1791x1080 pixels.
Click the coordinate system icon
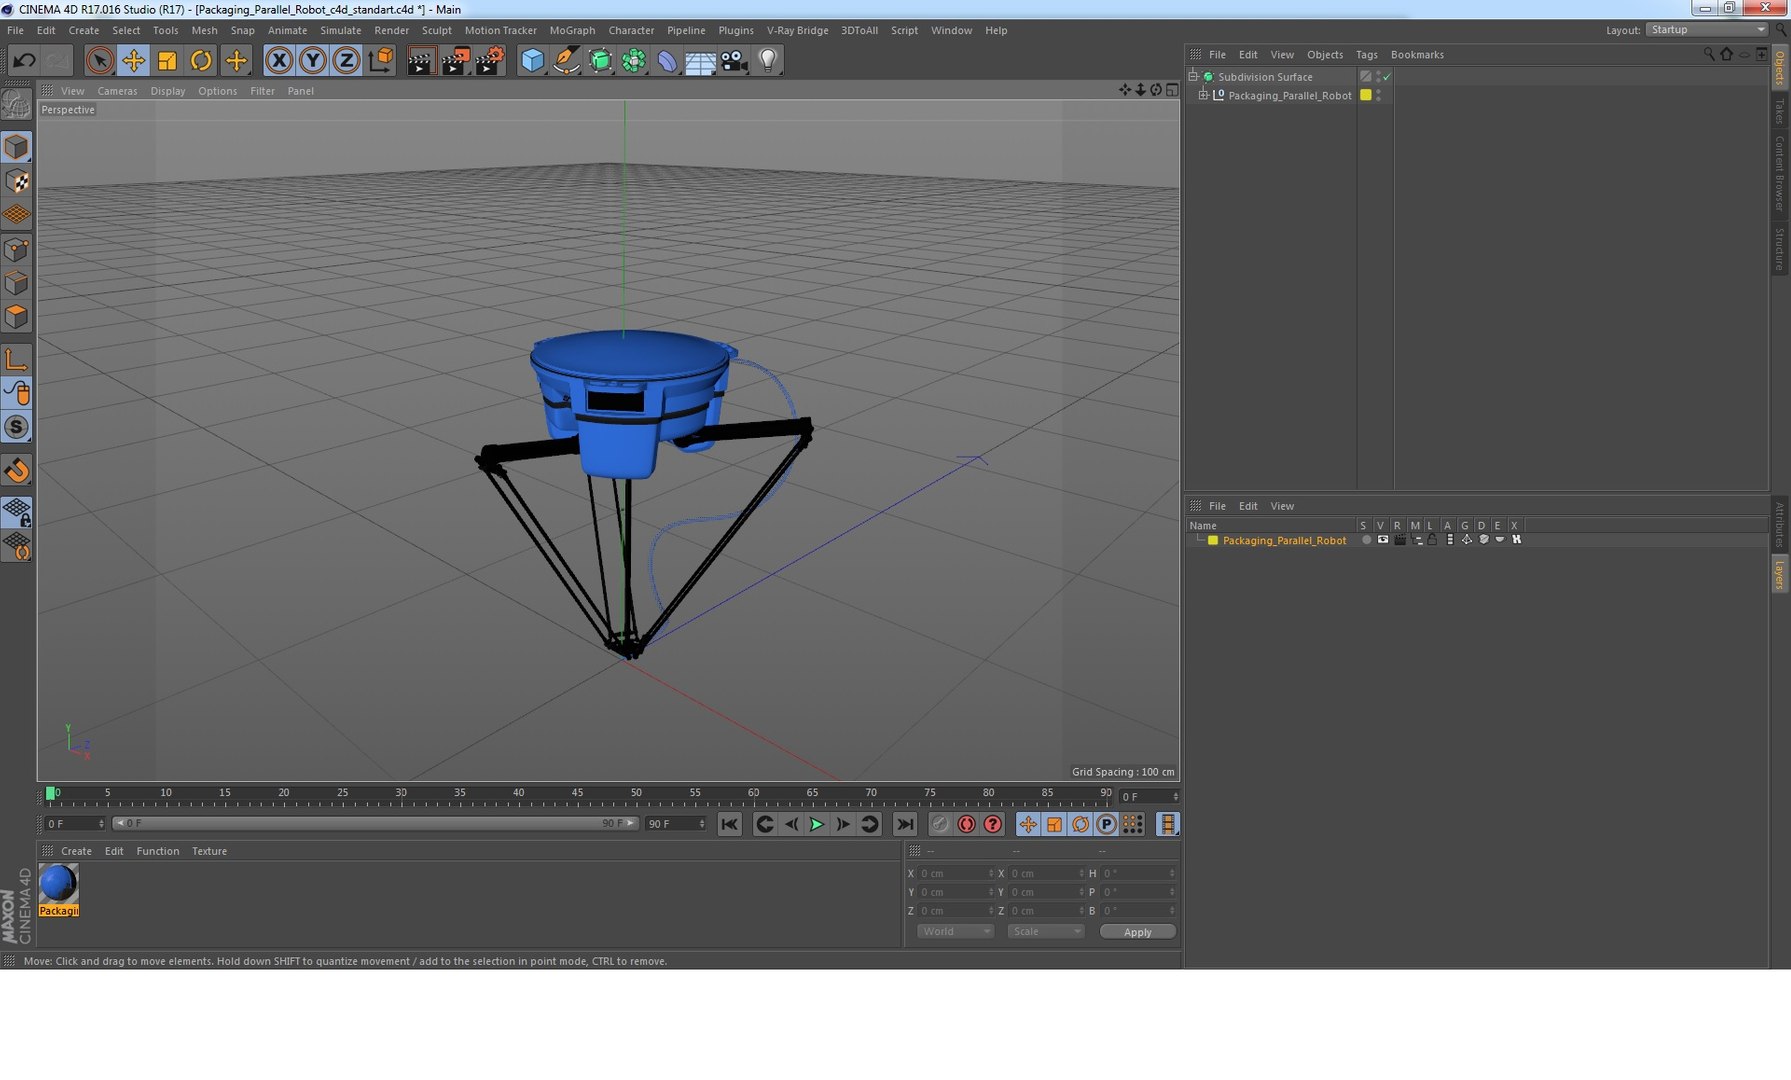coord(381,61)
